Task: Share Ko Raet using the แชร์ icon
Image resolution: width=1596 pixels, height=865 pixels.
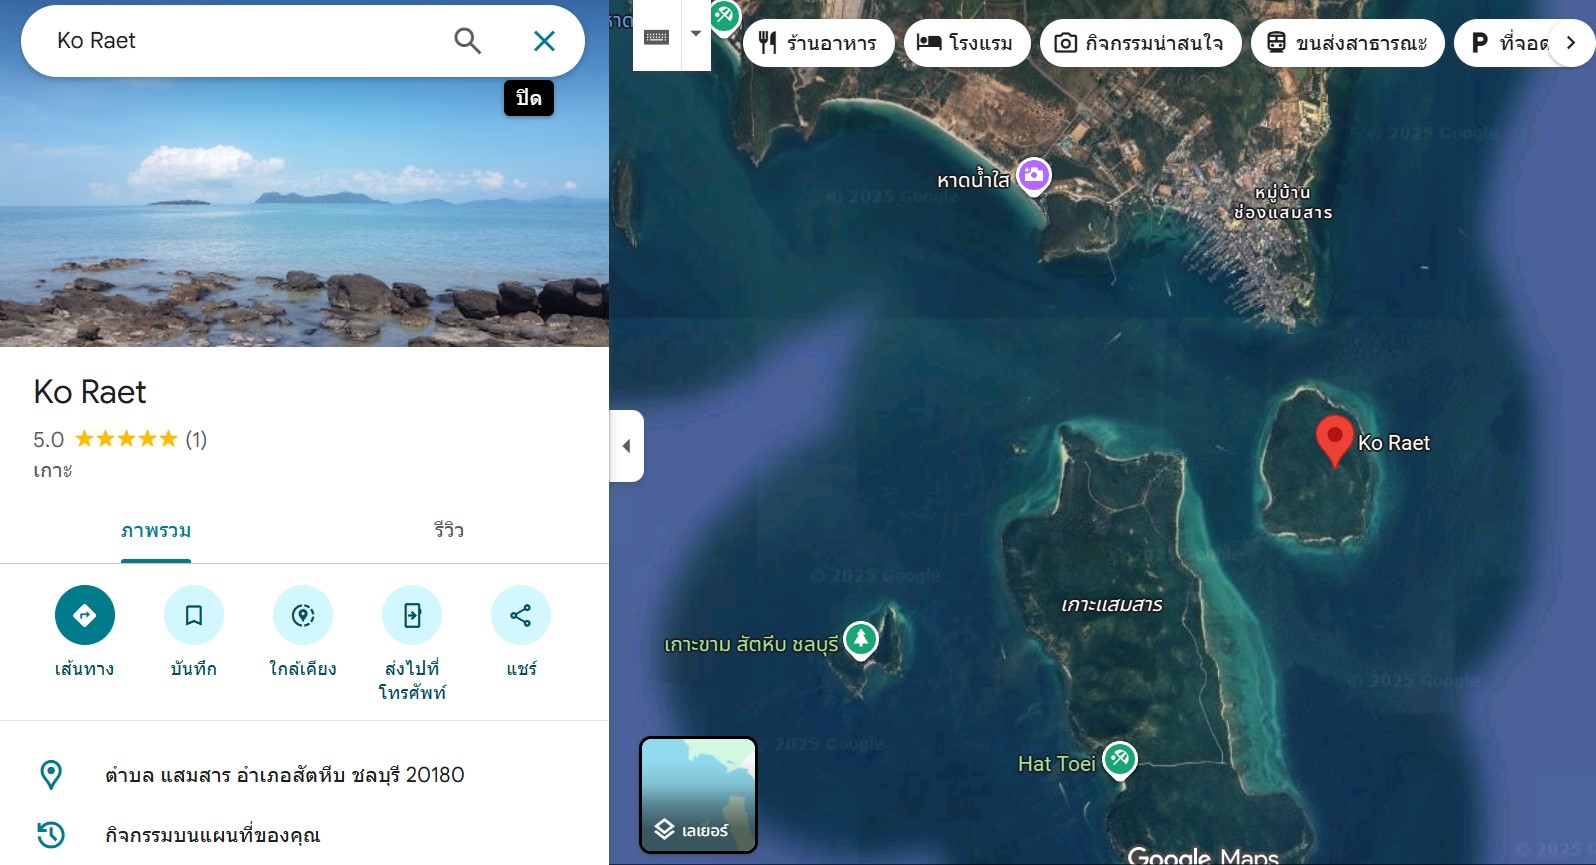Action: point(521,615)
